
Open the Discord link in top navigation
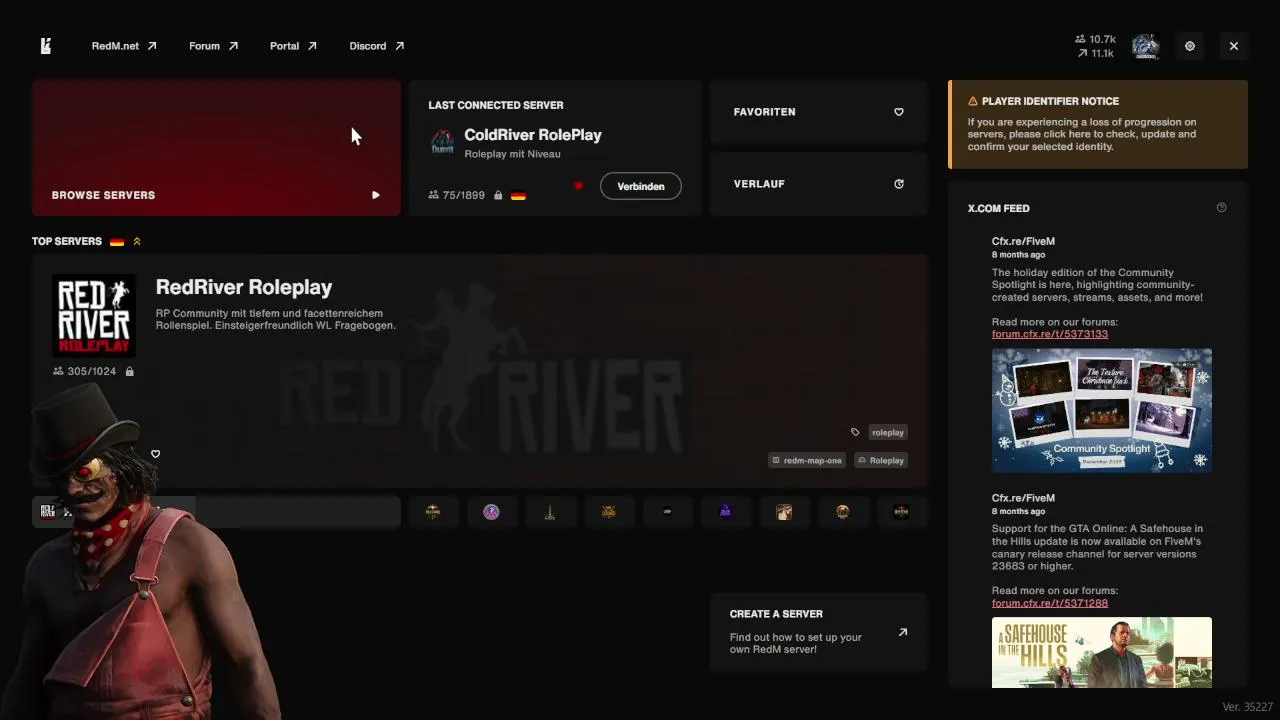376,46
